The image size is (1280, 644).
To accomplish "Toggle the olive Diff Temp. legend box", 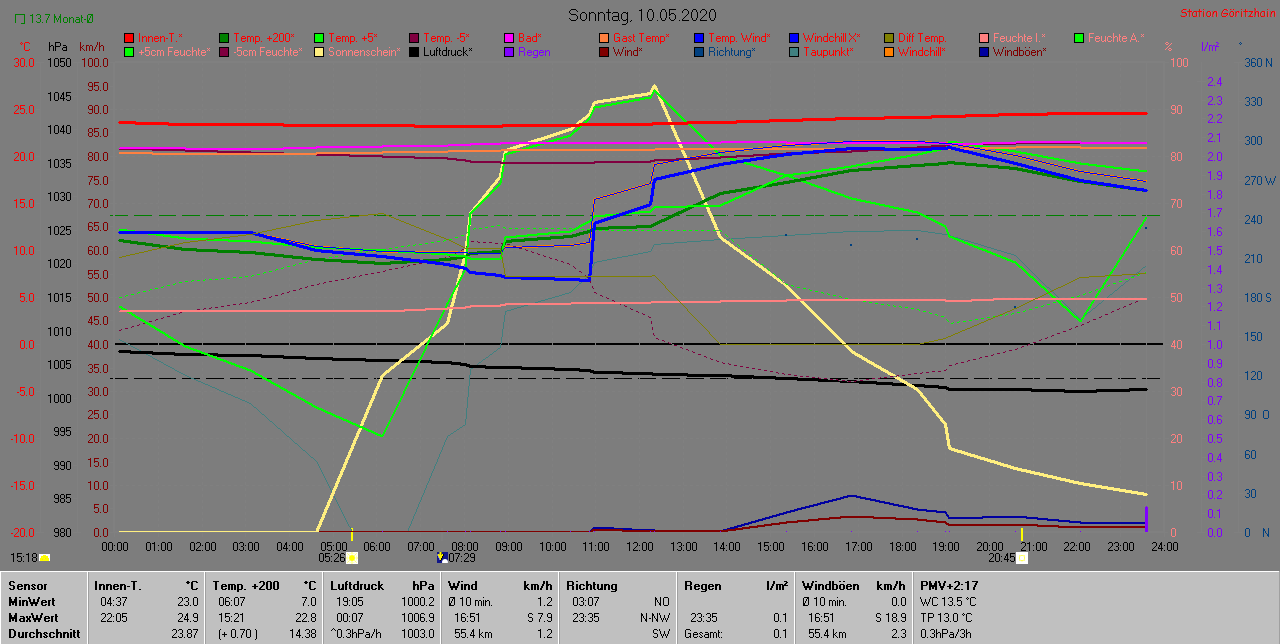I will tap(889, 38).
